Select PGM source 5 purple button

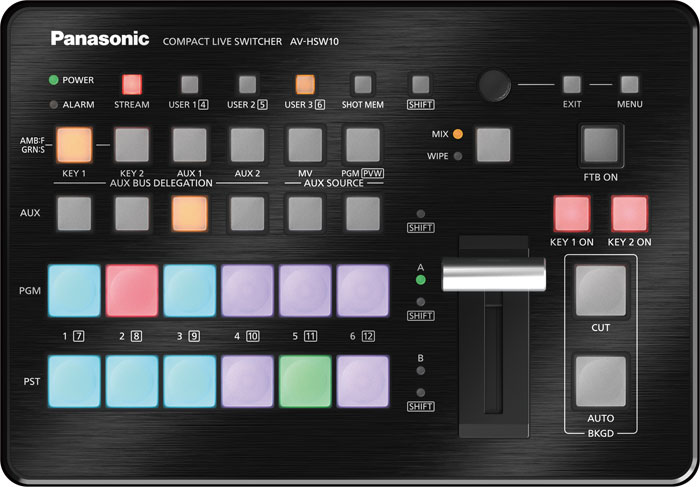coord(305,291)
